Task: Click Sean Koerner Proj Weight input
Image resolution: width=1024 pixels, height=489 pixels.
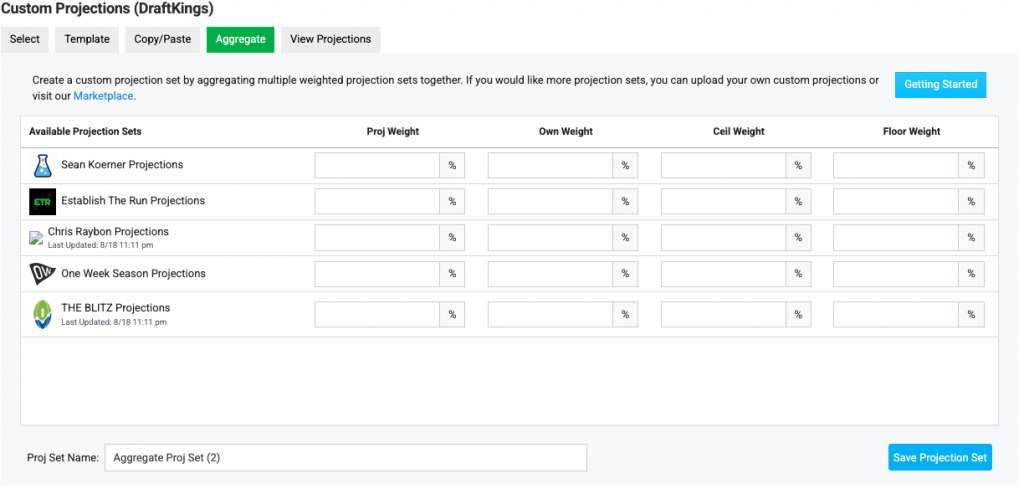Action: [377, 166]
